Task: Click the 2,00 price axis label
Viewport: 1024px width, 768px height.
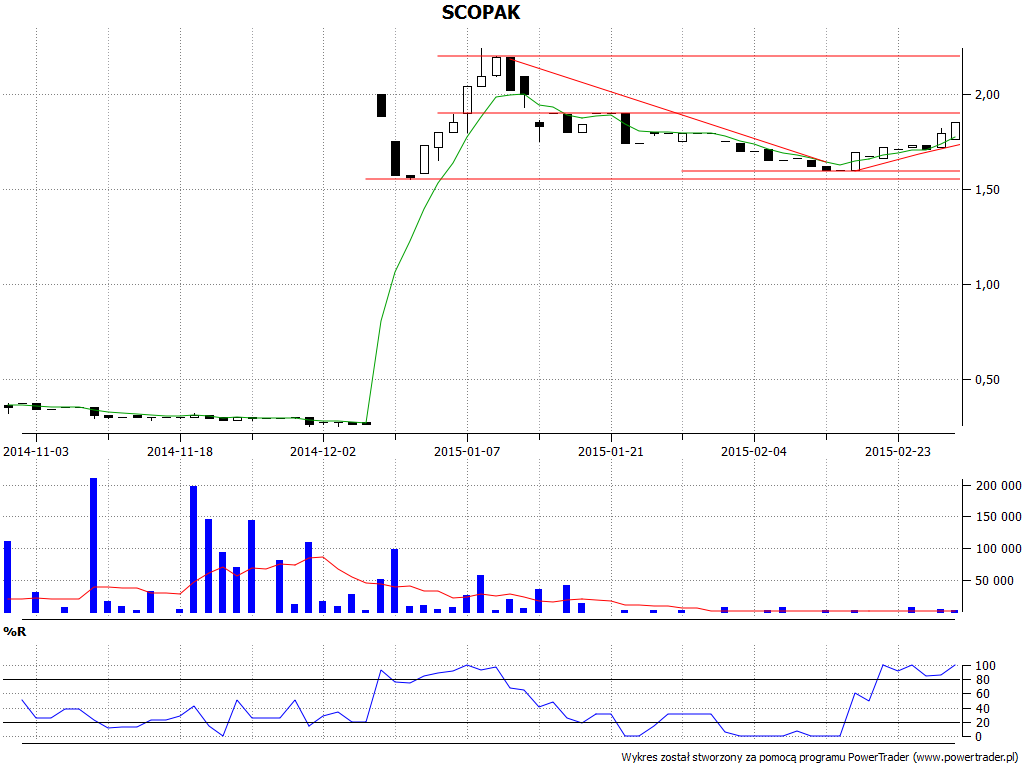Action: pos(987,95)
